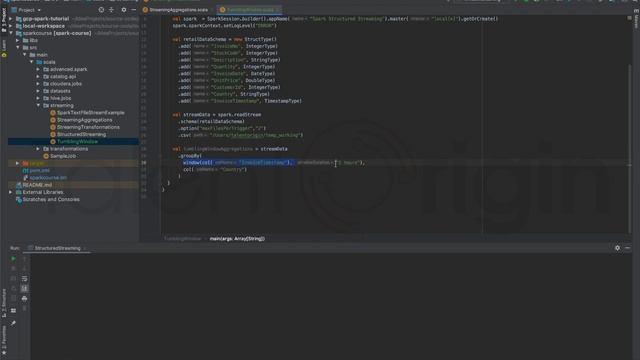Image resolution: width=640 pixels, height=360 pixels.
Task: Toggle scroll to end in Run console
Action: click(x=24, y=289)
